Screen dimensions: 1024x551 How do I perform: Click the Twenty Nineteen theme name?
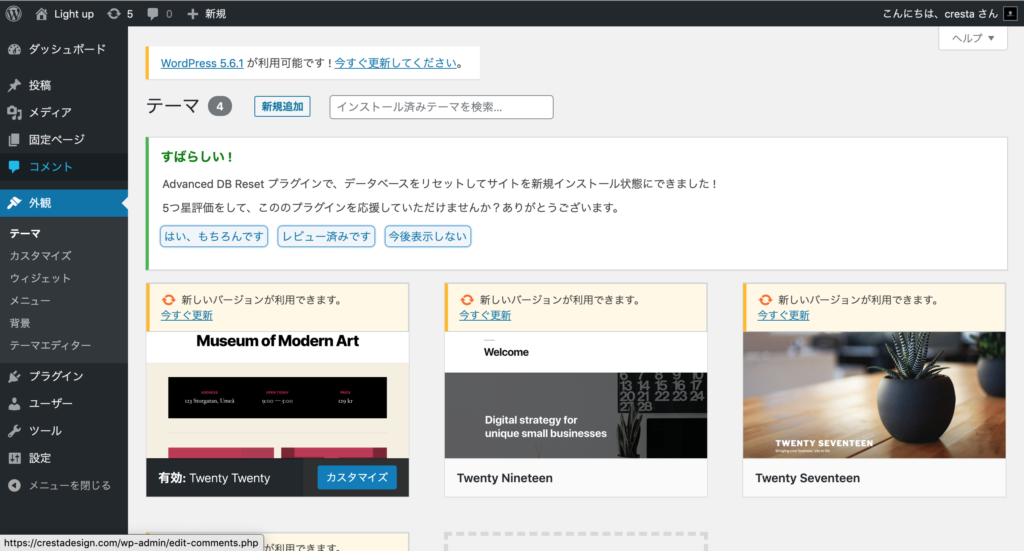(x=505, y=478)
